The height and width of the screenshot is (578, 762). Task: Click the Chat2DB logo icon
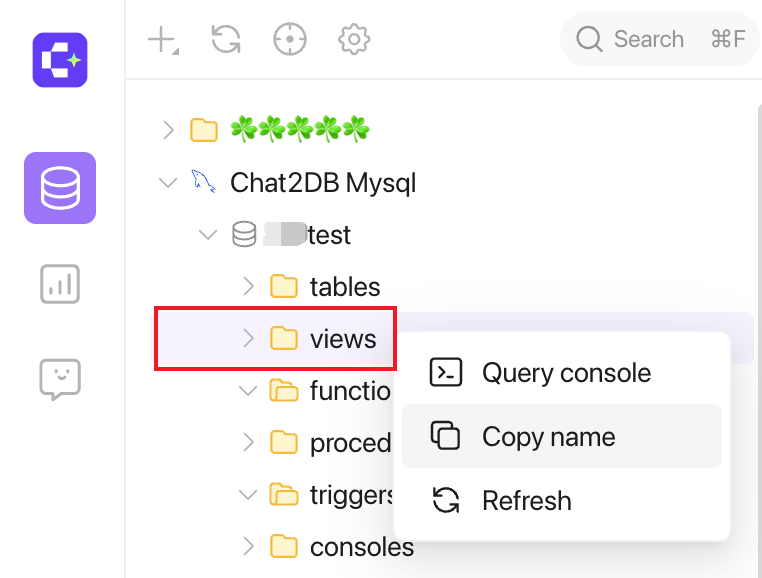click(x=60, y=60)
